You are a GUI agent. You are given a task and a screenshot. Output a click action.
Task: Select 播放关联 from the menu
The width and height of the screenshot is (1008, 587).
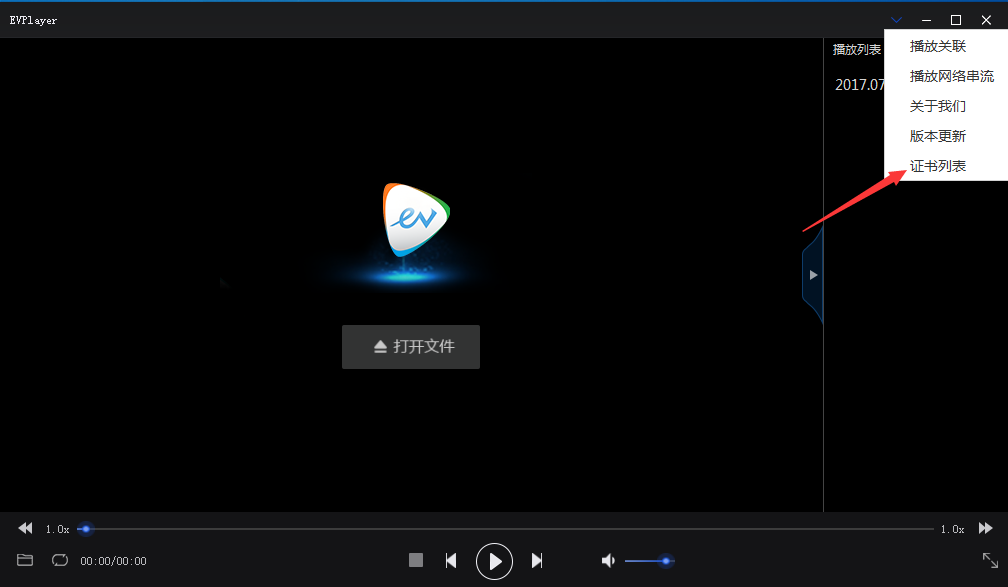click(938, 46)
